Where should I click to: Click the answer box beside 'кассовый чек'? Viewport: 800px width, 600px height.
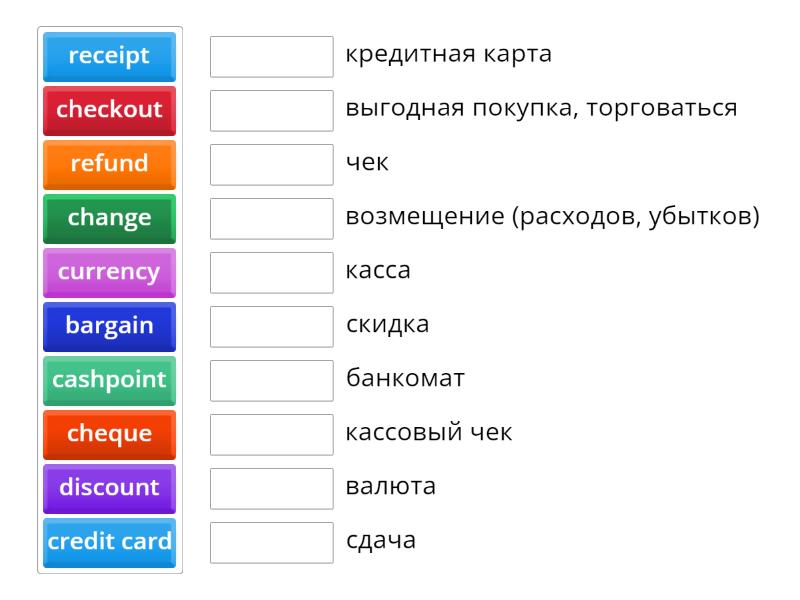[x=271, y=434]
